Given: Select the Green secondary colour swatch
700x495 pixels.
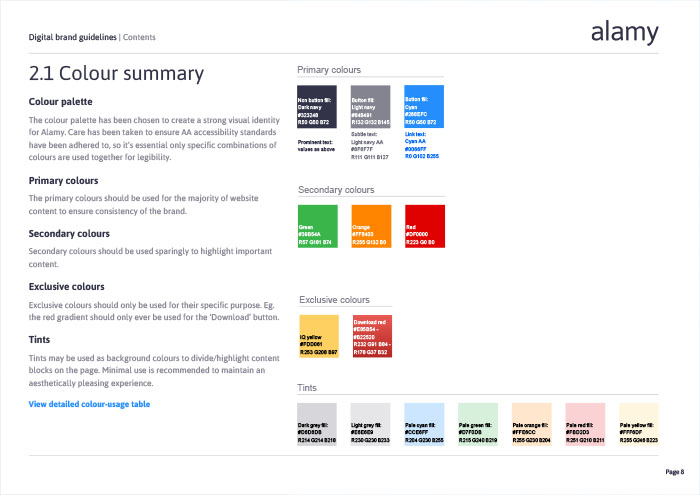Looking at the screenshot, I should pos(318,226).
